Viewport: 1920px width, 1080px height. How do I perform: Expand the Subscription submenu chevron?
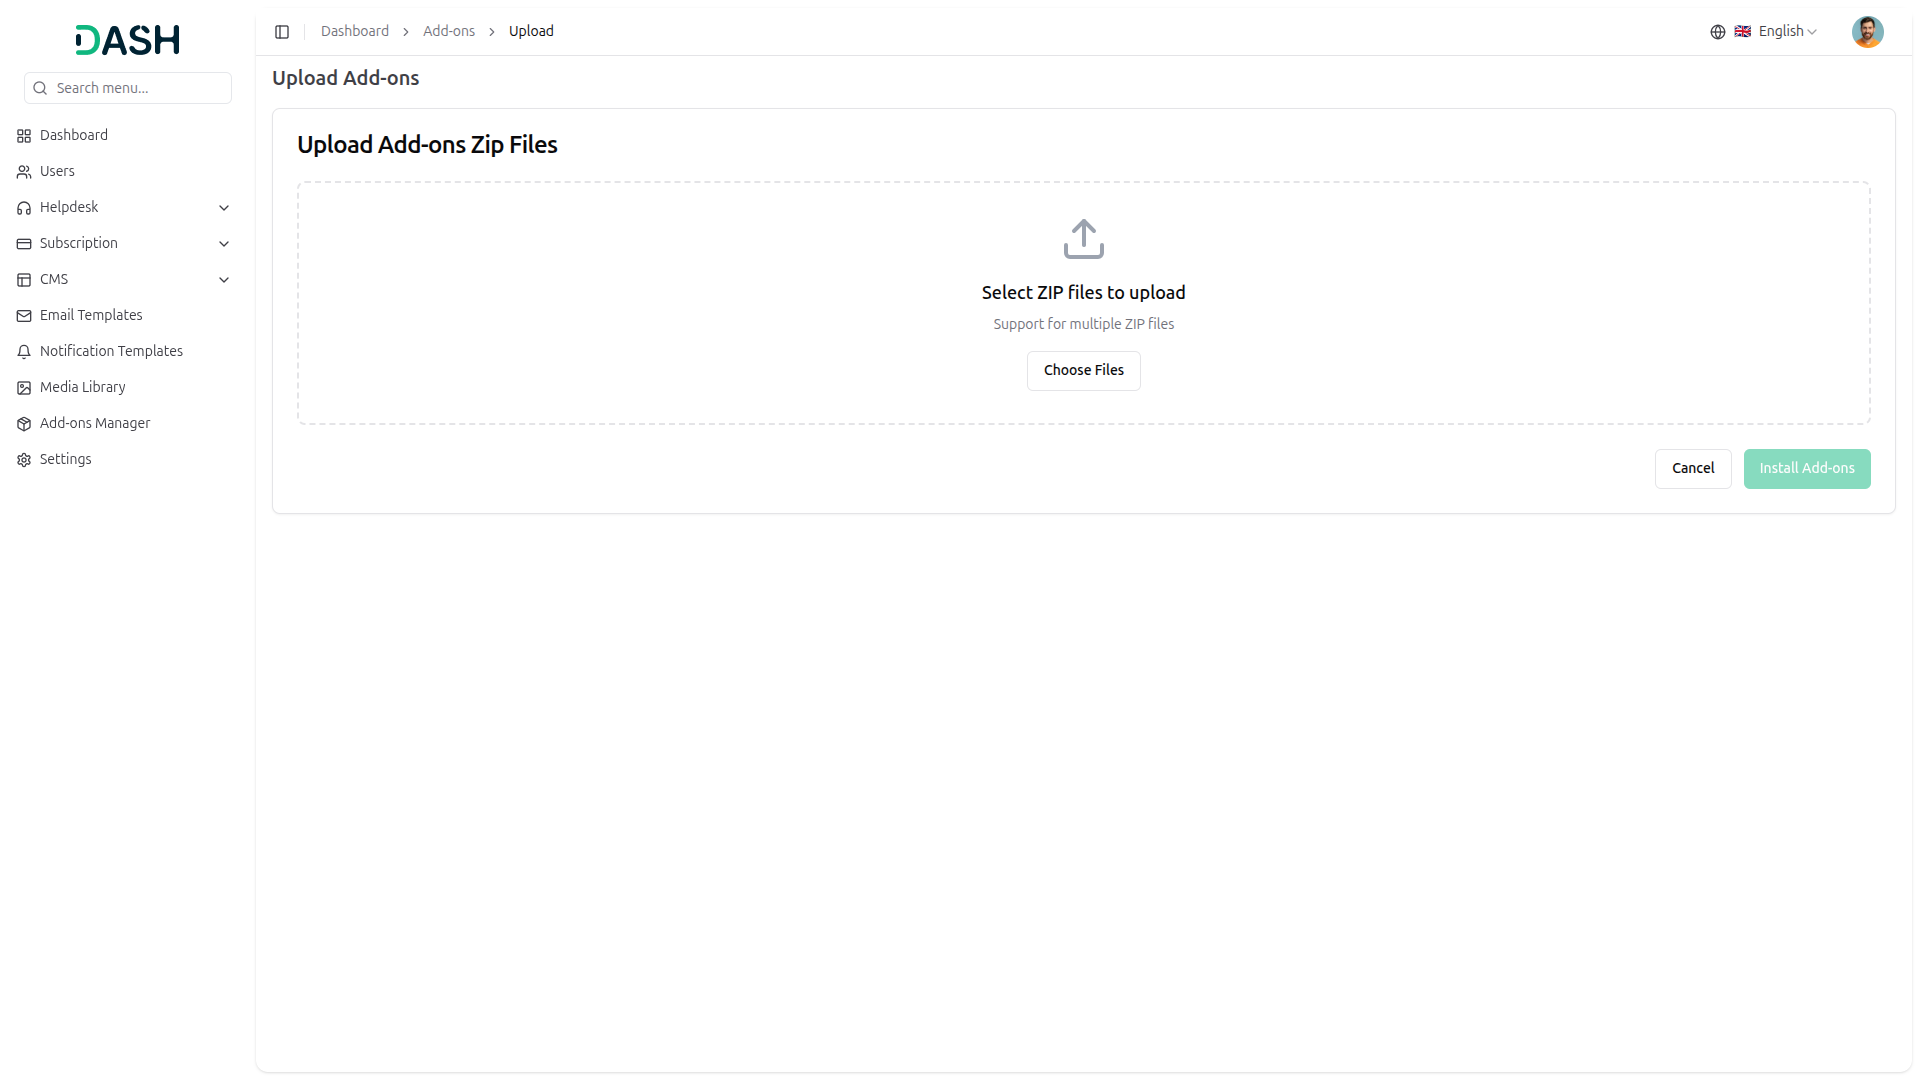[224, 244]
